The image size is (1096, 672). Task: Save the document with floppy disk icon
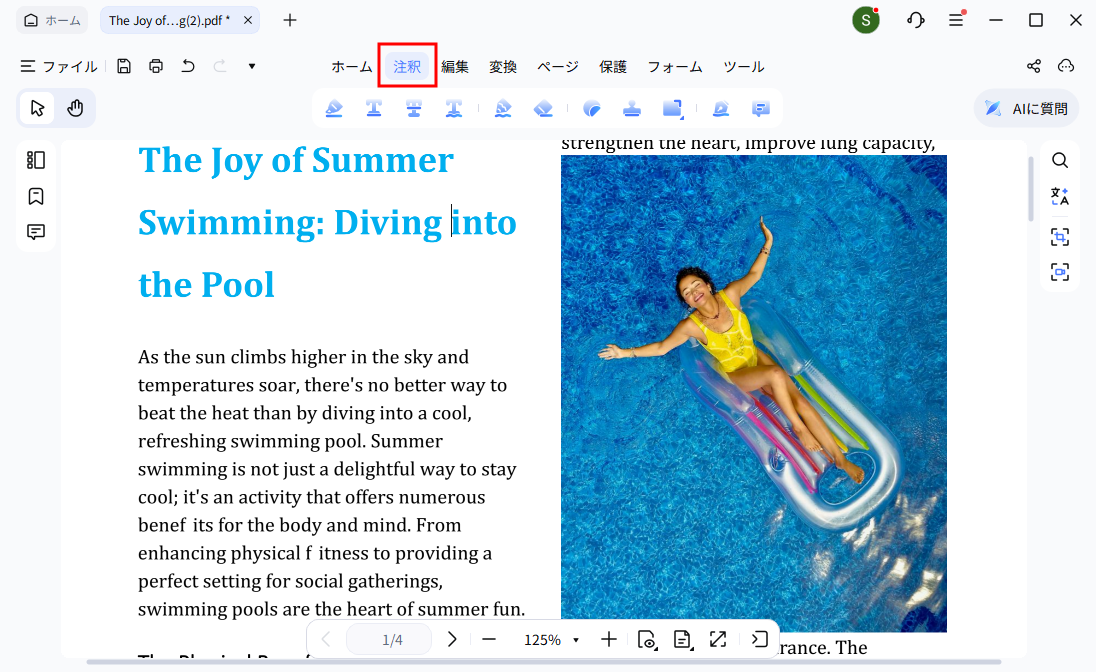(x=124, y=66)
